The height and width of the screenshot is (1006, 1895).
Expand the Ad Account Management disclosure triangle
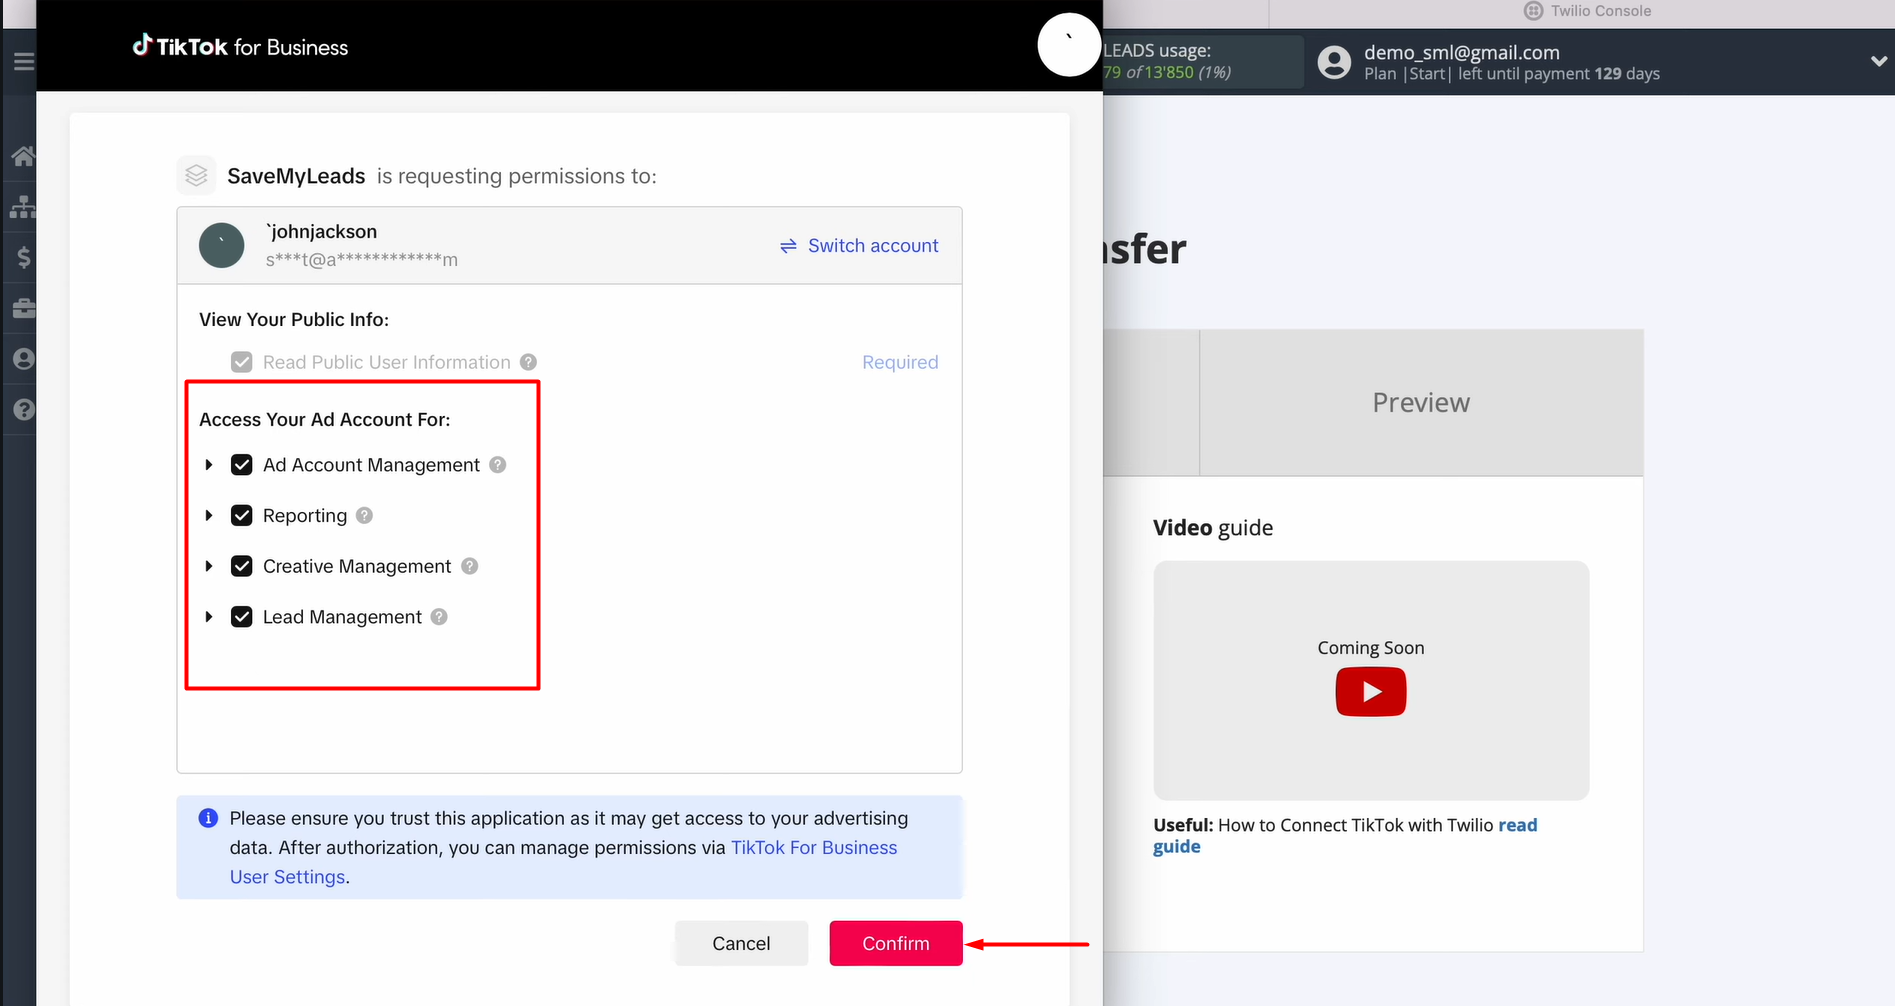point(209,464)
